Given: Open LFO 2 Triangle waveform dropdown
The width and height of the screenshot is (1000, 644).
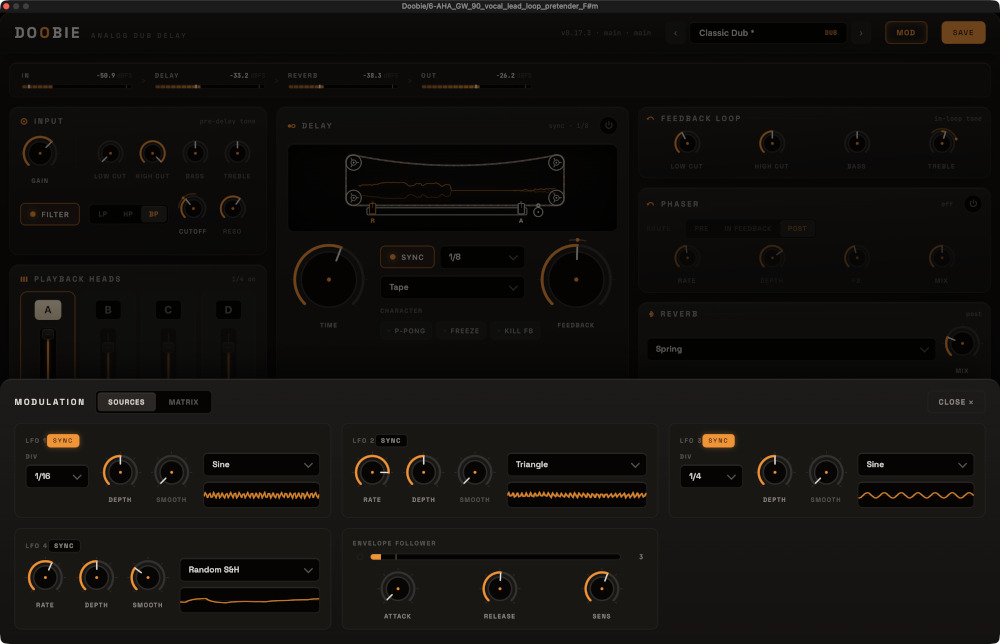Looking at the screenshot, I should point(577,464).
